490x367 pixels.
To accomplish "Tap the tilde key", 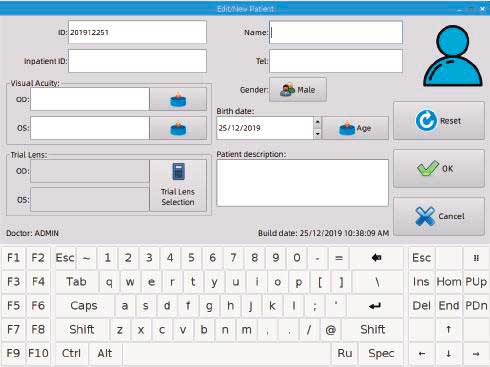I will 86,258.
